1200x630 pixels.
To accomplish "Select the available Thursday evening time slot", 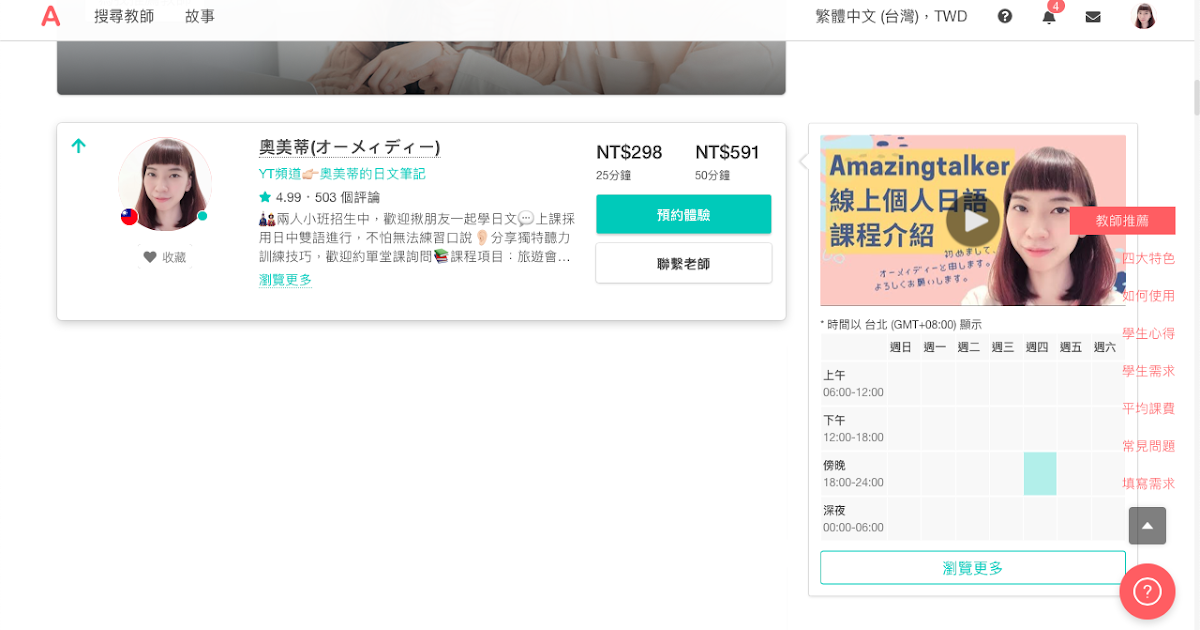I will pos(1040,473).
